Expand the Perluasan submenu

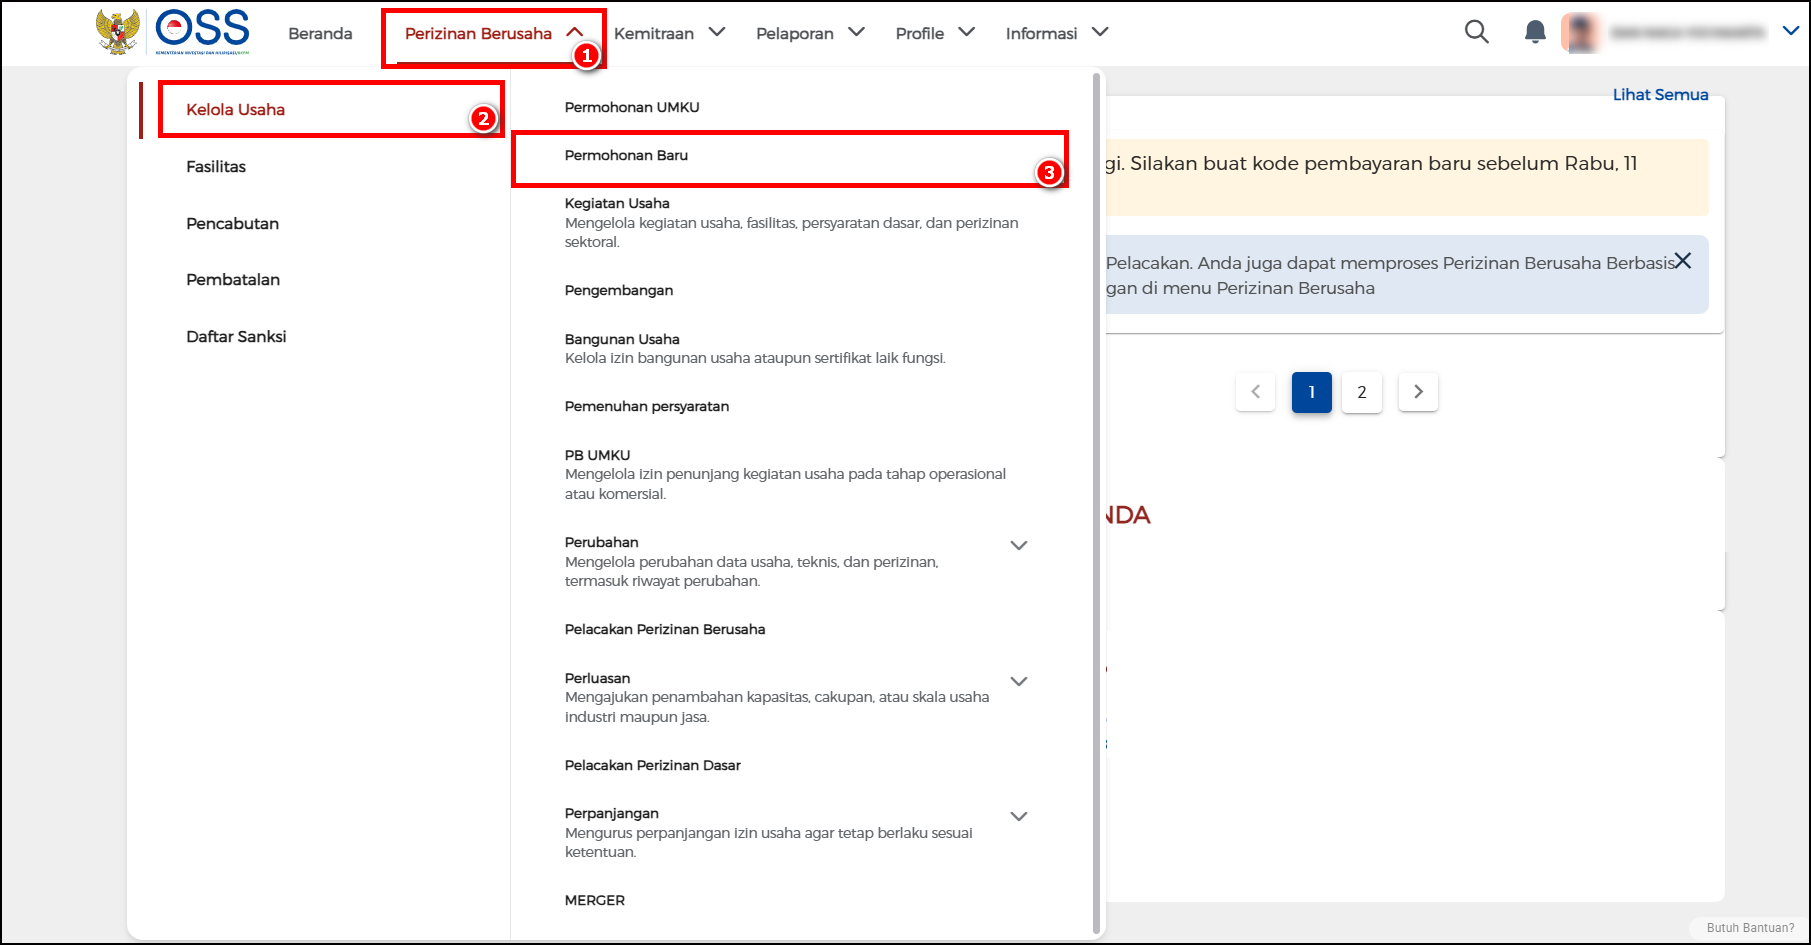point(1018,682)
